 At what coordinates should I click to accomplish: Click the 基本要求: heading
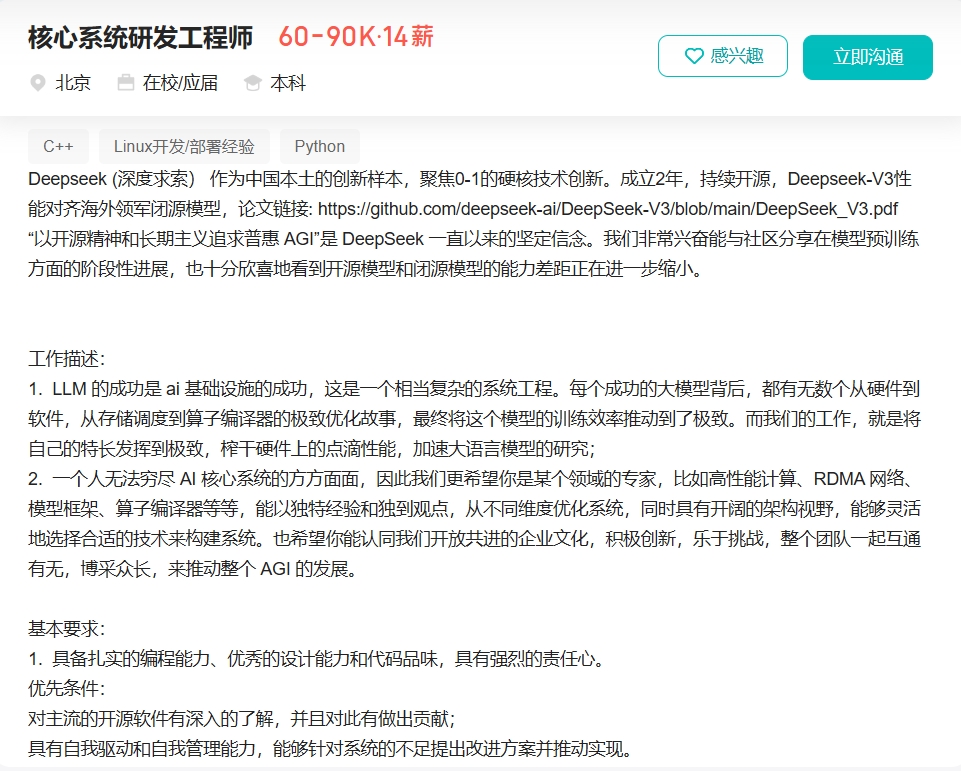point(67,629)
